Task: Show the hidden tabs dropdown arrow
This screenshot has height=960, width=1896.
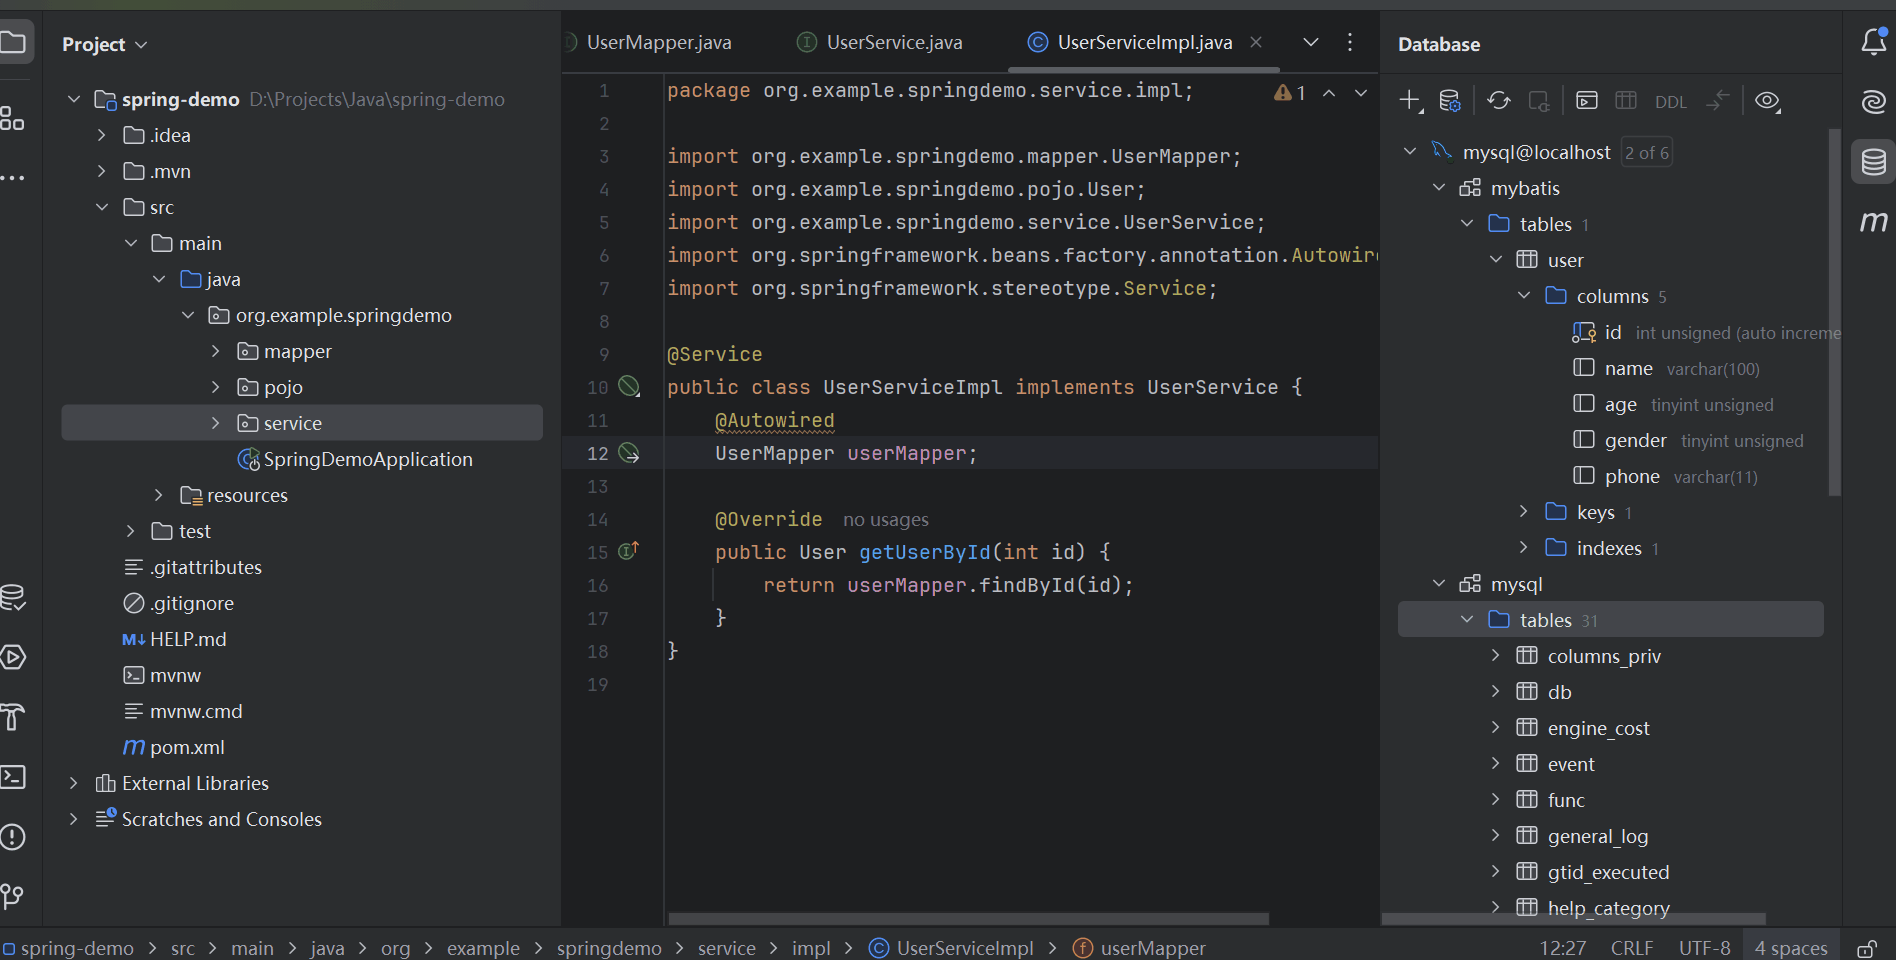Action: tap(1311, 42)
